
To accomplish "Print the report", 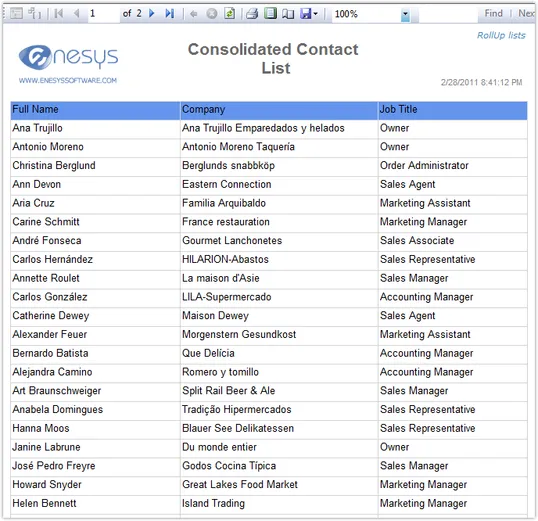I will [x=252, y=14].
